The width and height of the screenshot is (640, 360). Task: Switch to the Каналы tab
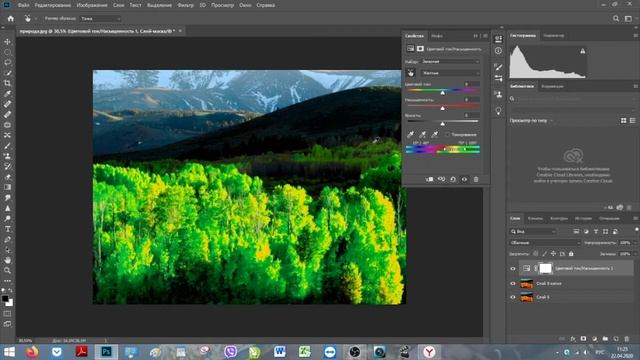pos(535,218)
